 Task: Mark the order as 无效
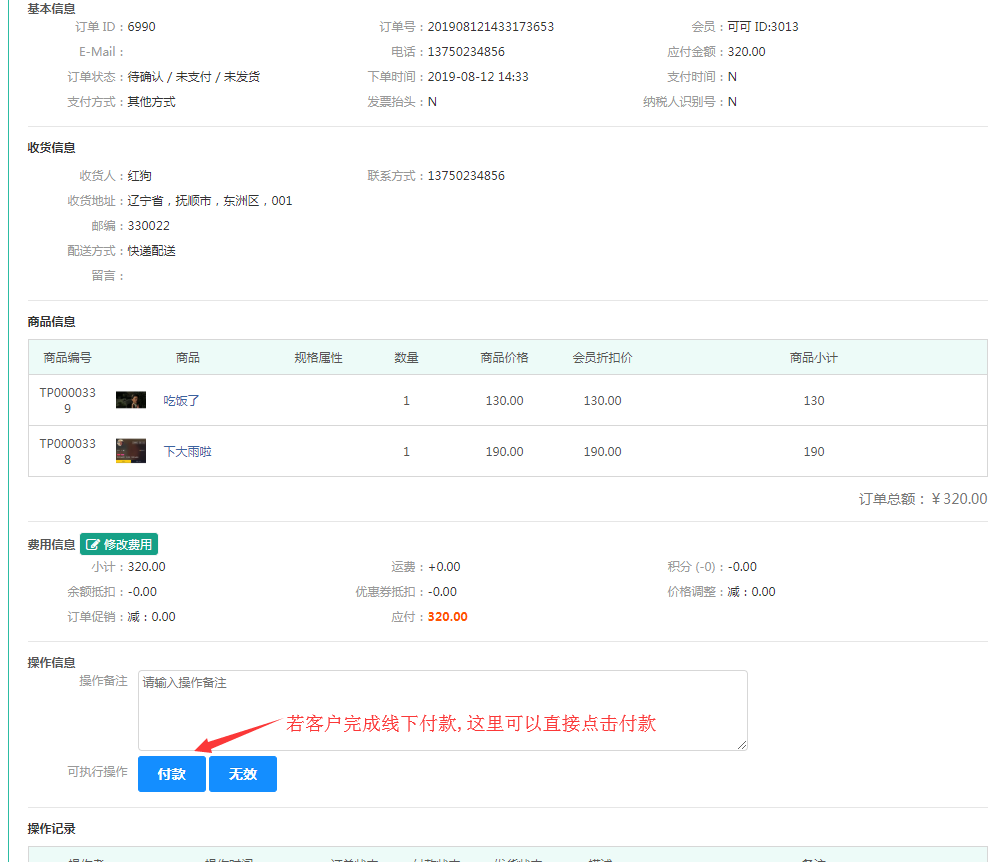[x=243, y=774]
